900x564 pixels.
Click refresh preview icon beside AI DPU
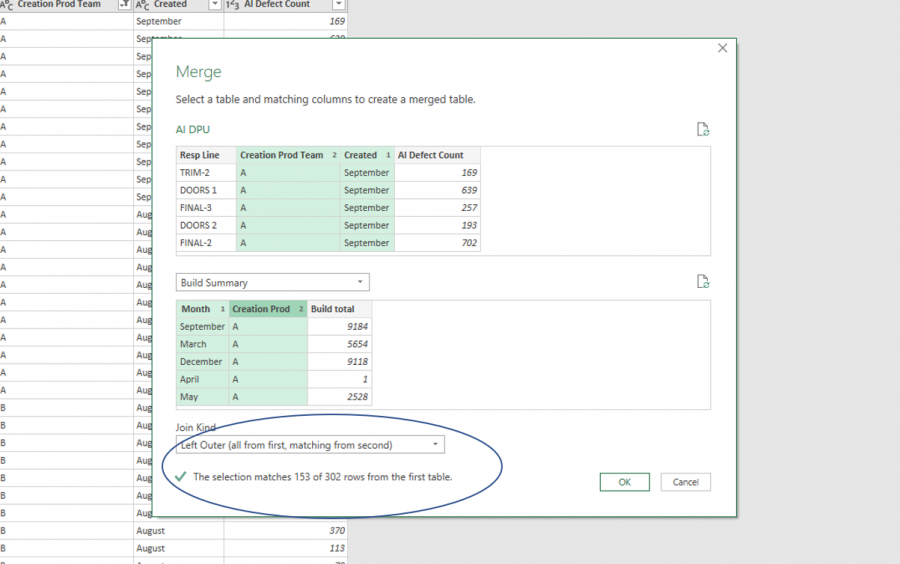[x=703, y=129]
